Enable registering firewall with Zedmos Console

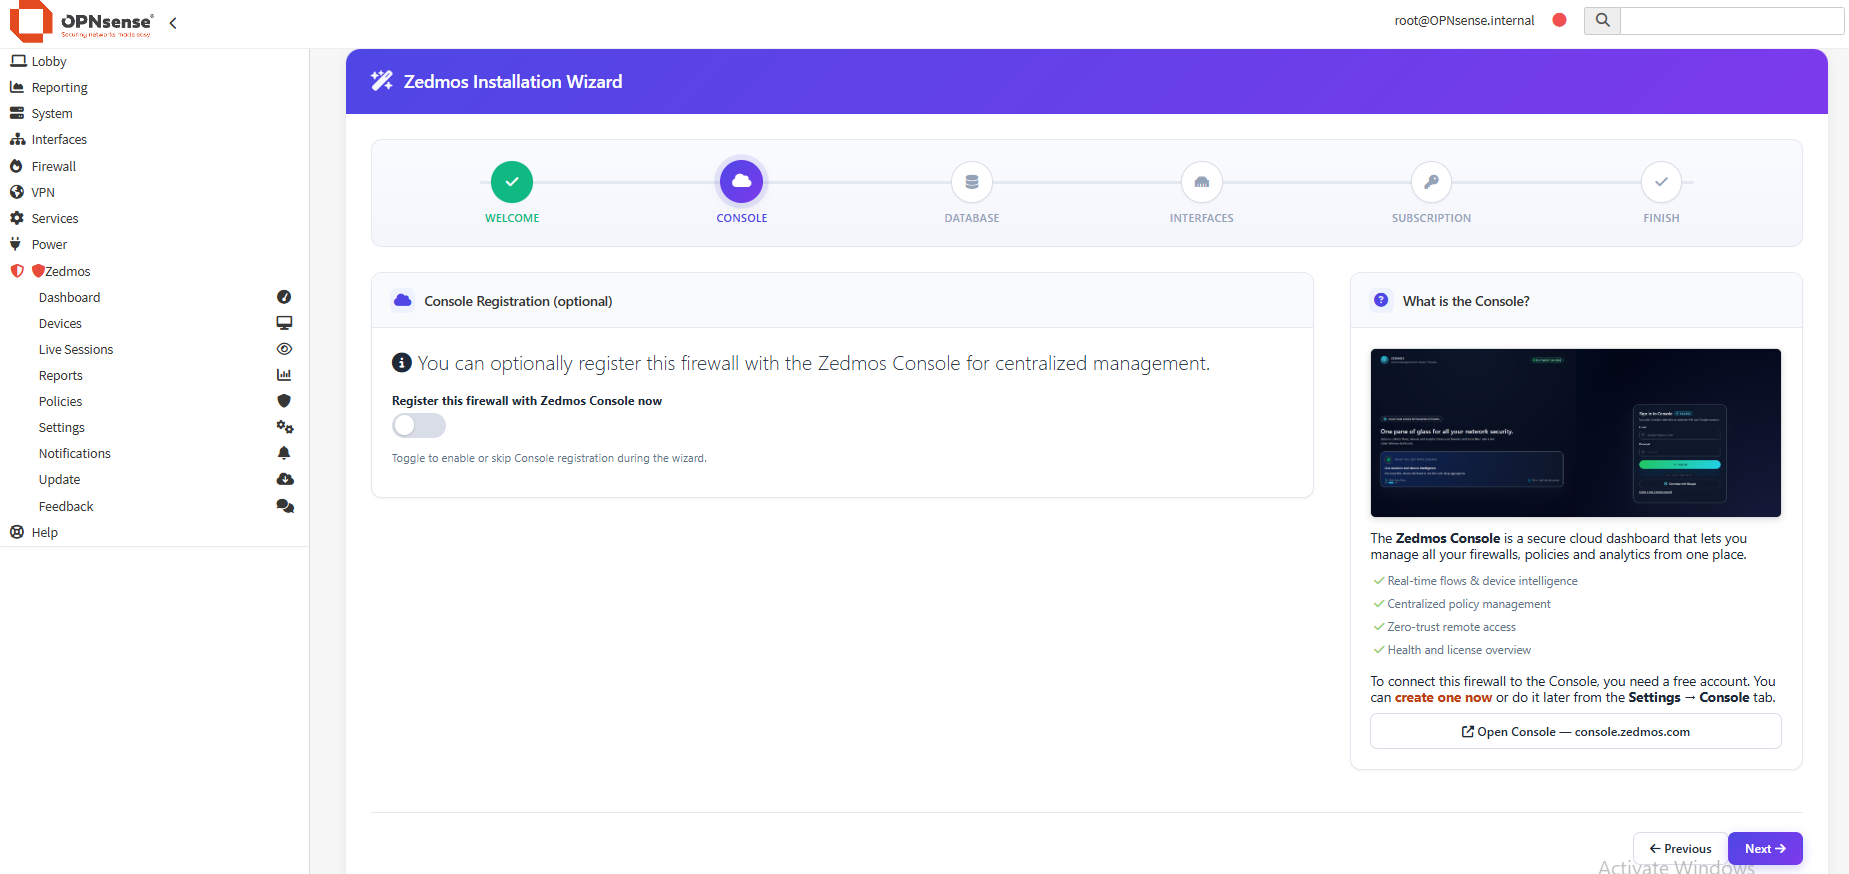[419, 426]
